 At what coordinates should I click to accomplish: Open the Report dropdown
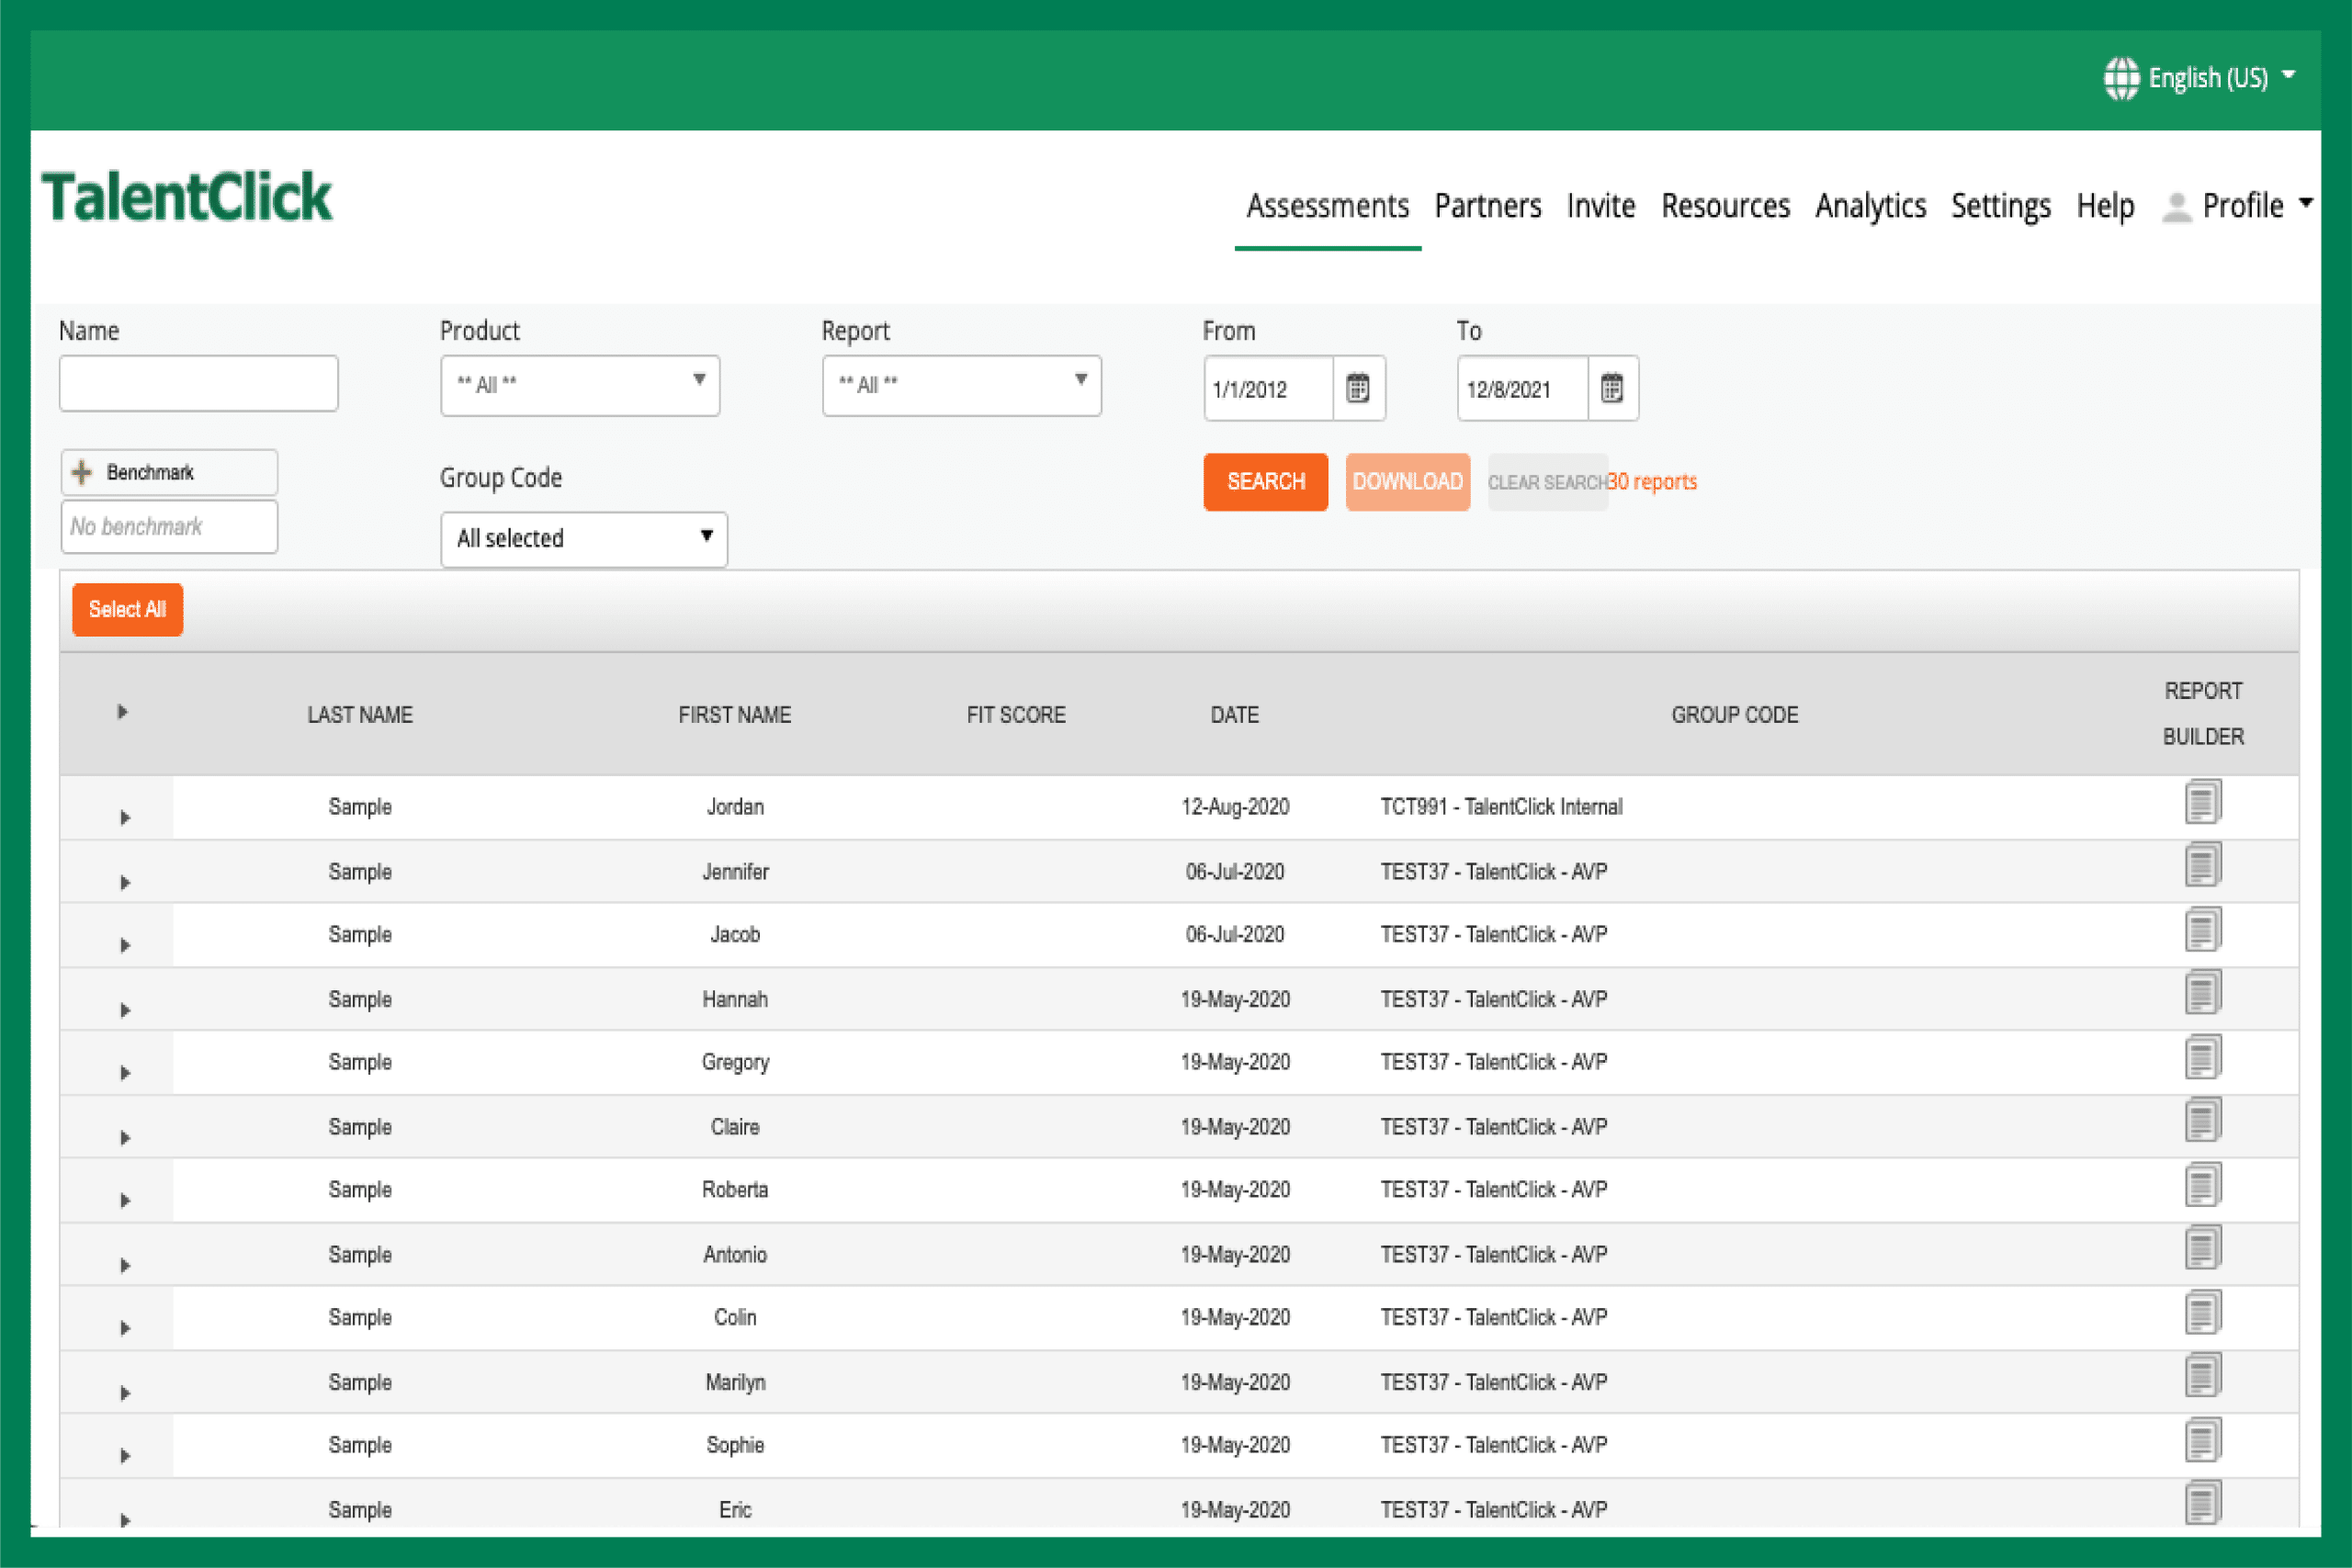tap(961, 385)
